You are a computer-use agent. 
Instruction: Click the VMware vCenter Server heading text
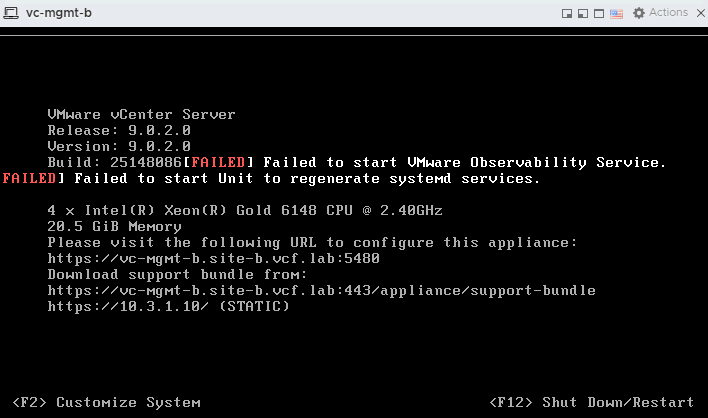click(141, 114)
